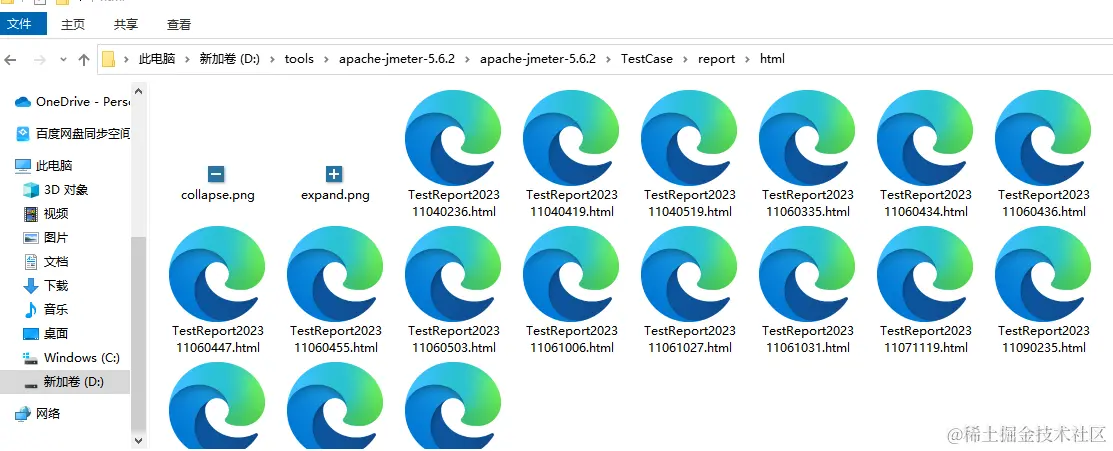
Task: Open the collapse.png image file
Action: (x=217, y=174)
